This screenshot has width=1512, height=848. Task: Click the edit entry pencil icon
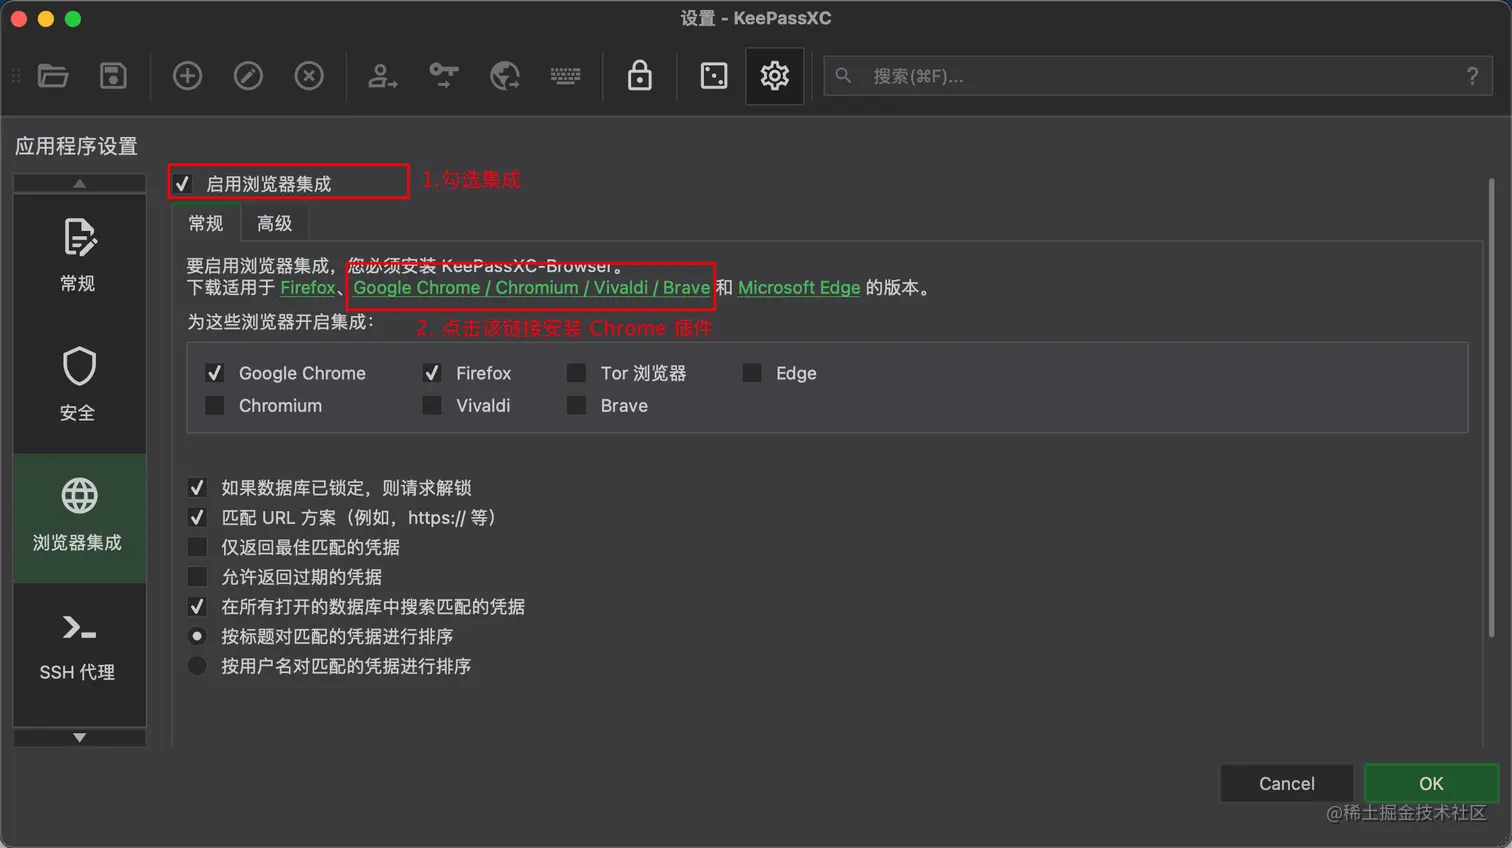pos(248,76)
